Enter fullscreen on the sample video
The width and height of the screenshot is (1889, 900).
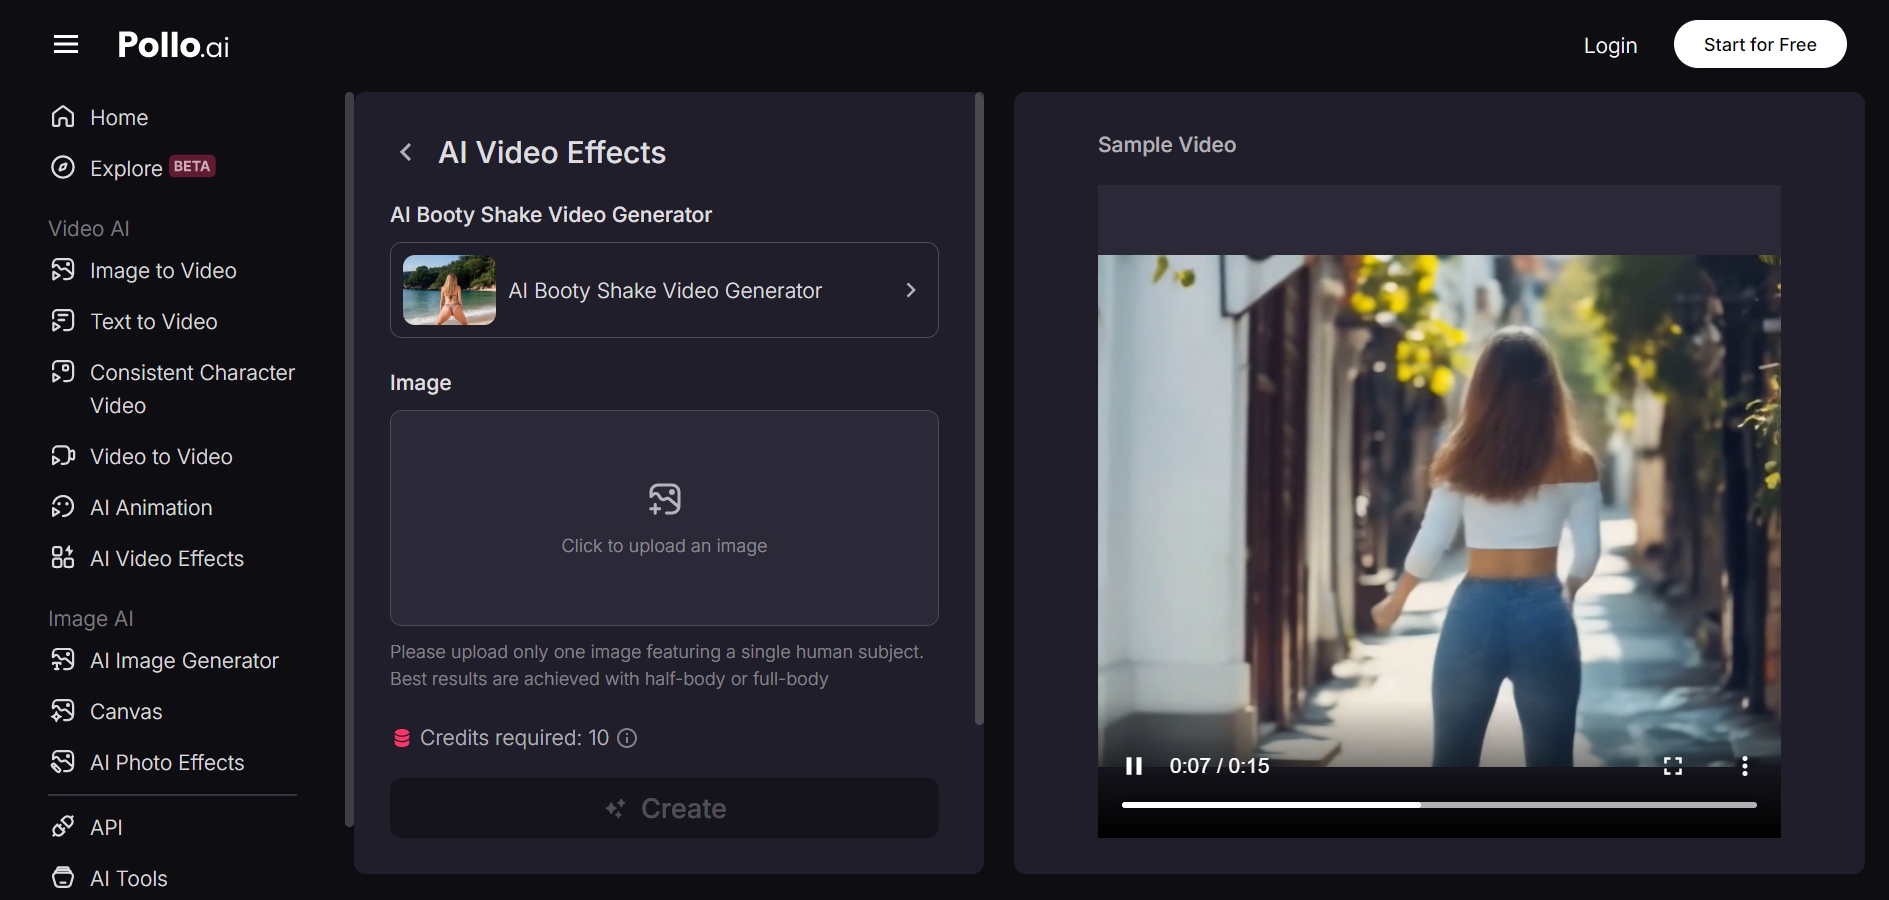tap(1673, 766)
